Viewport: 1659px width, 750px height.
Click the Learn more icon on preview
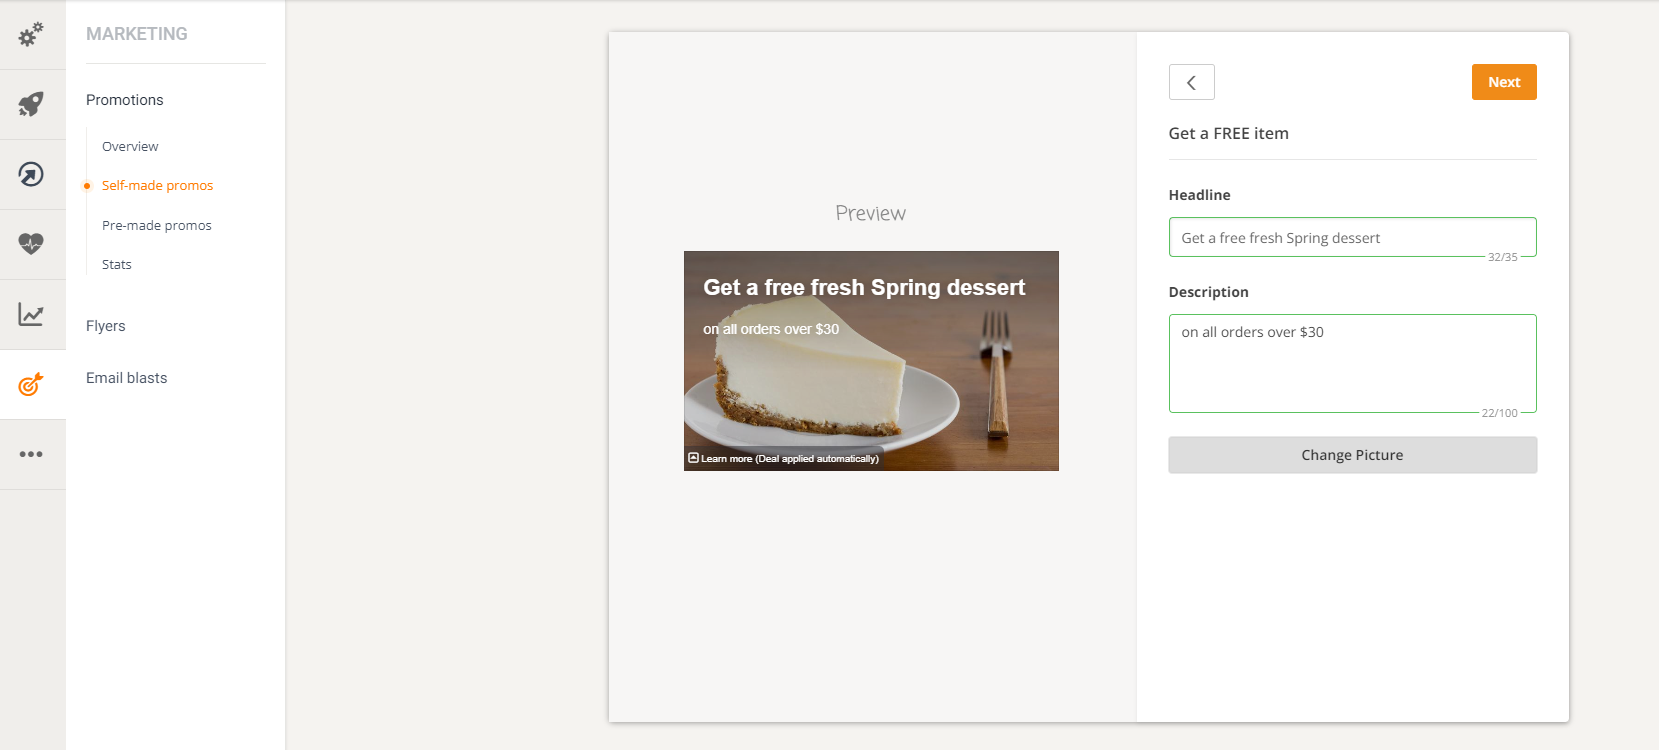coord(693,458)
